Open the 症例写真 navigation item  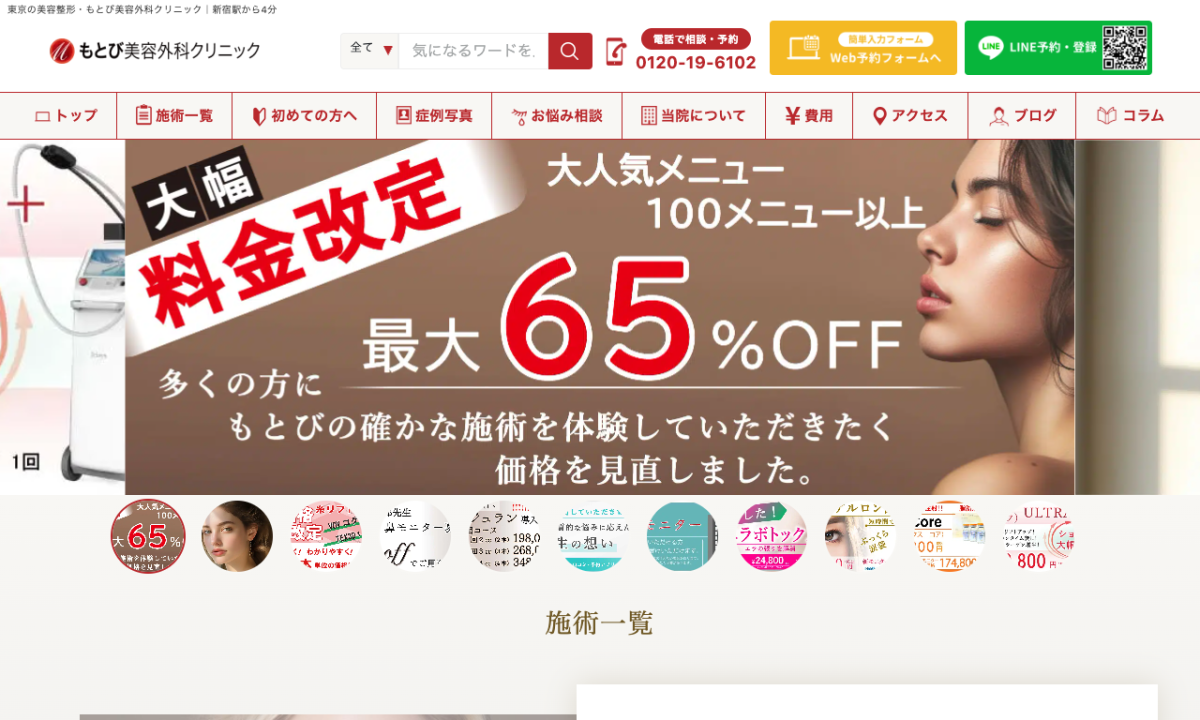click(x=434, y=116)
